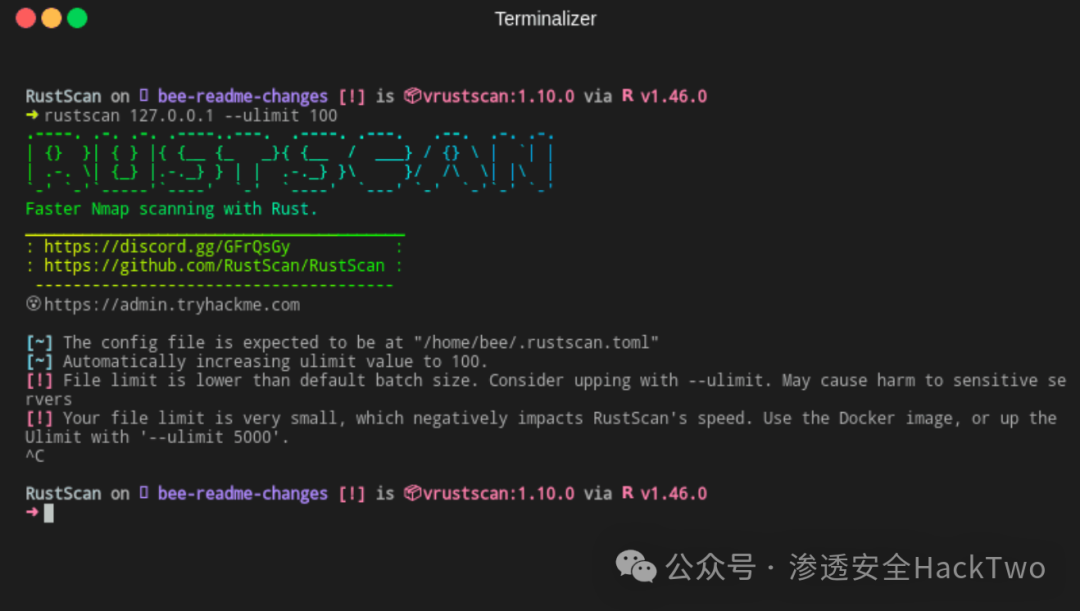The image size is (1080, 611).
Task: Click the [~] marker before the config file message
Action: 38,342
